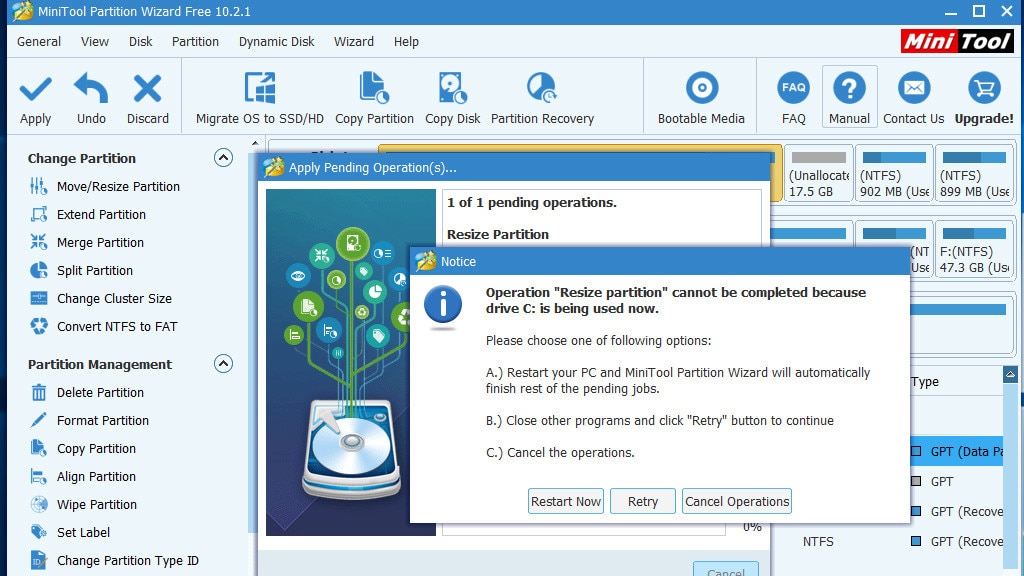Image resolution: width=1024 pixels, height=576 pixels.
Task: Open the Help menu
Action: tap(406, 42)
